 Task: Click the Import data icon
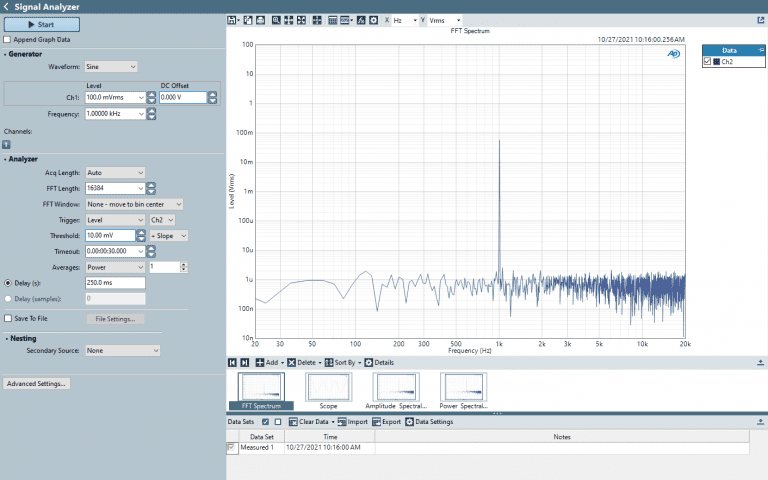[x=341, y=422]
